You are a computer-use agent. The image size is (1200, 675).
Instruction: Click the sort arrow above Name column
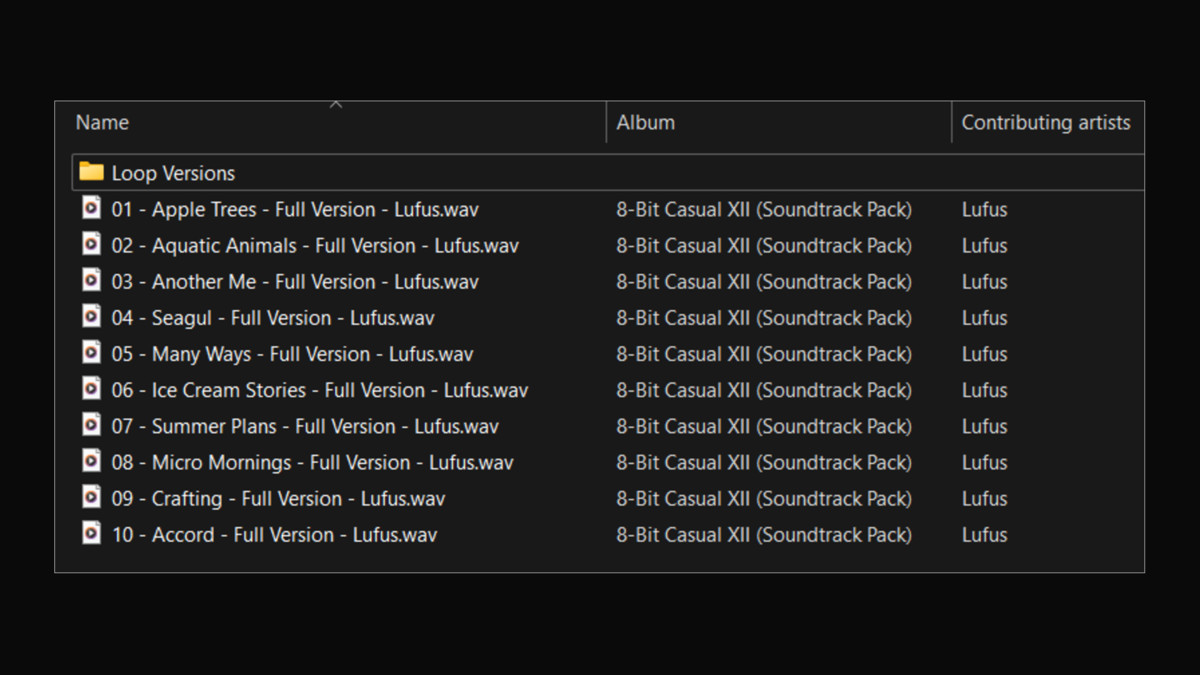click(336, 105)
